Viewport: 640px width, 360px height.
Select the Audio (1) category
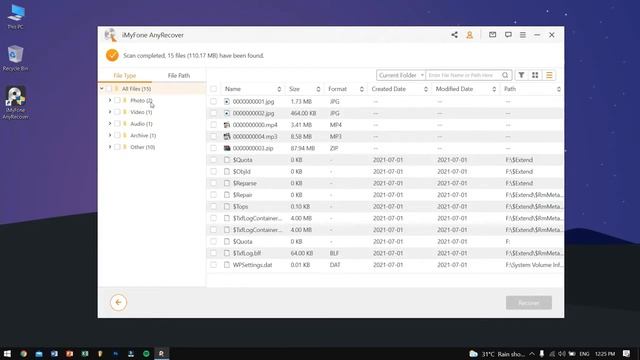(x=141, y=124)
